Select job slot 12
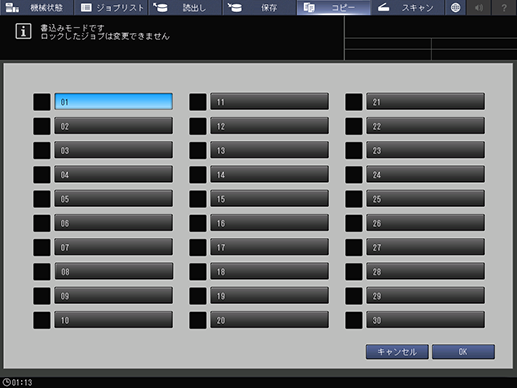 (x=269, y=126)
